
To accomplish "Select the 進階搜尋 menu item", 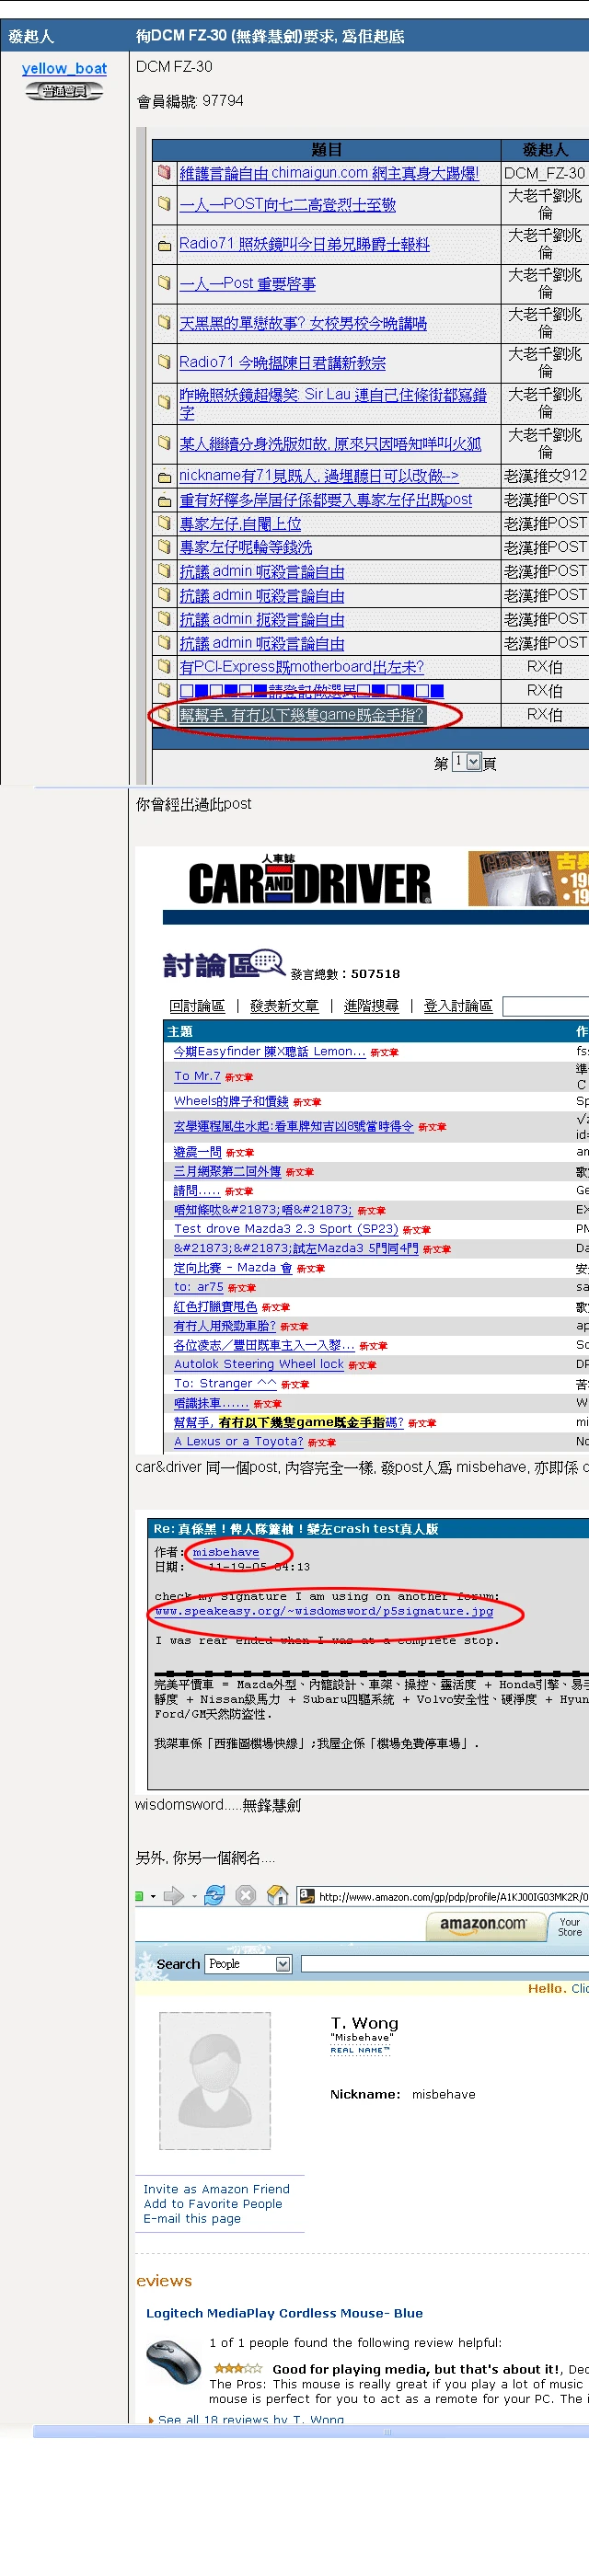I will coord(371,1006).
